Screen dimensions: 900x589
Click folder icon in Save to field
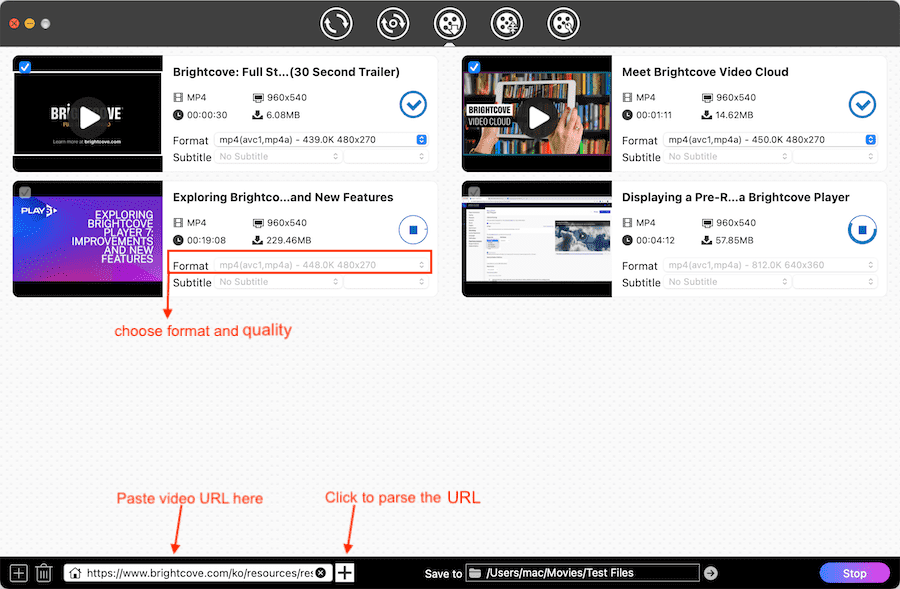(475, 573)
